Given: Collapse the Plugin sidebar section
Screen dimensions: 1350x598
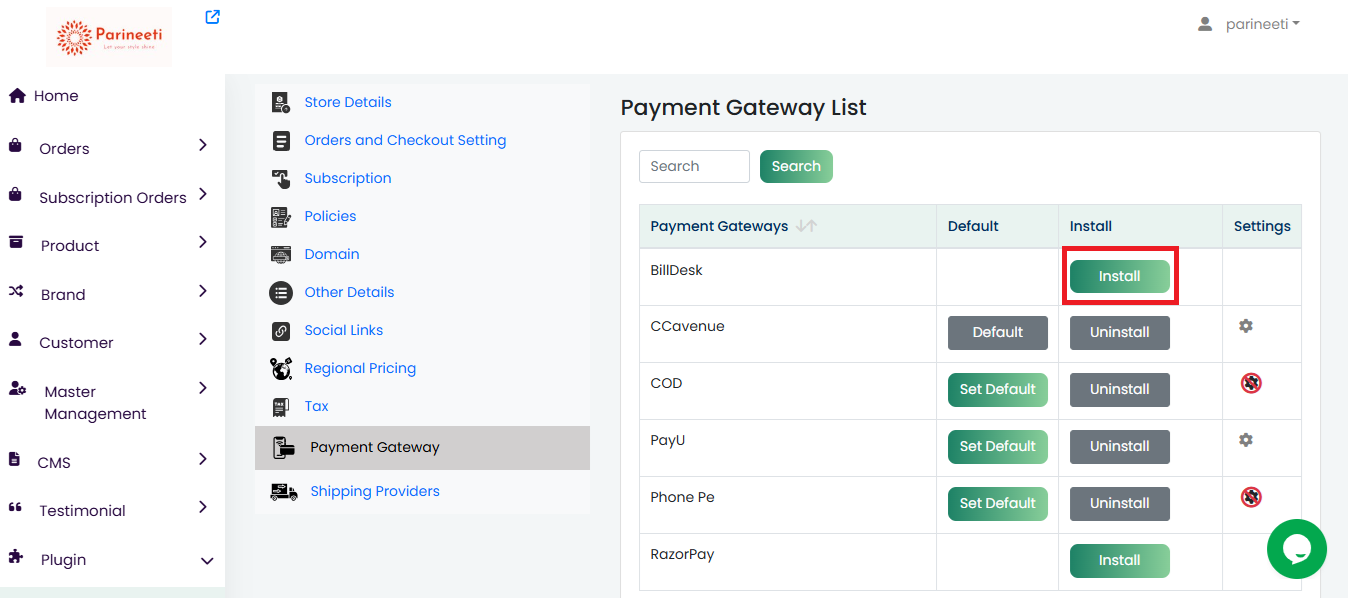Looking at the screenshot, I should click(x=206, y=560).
